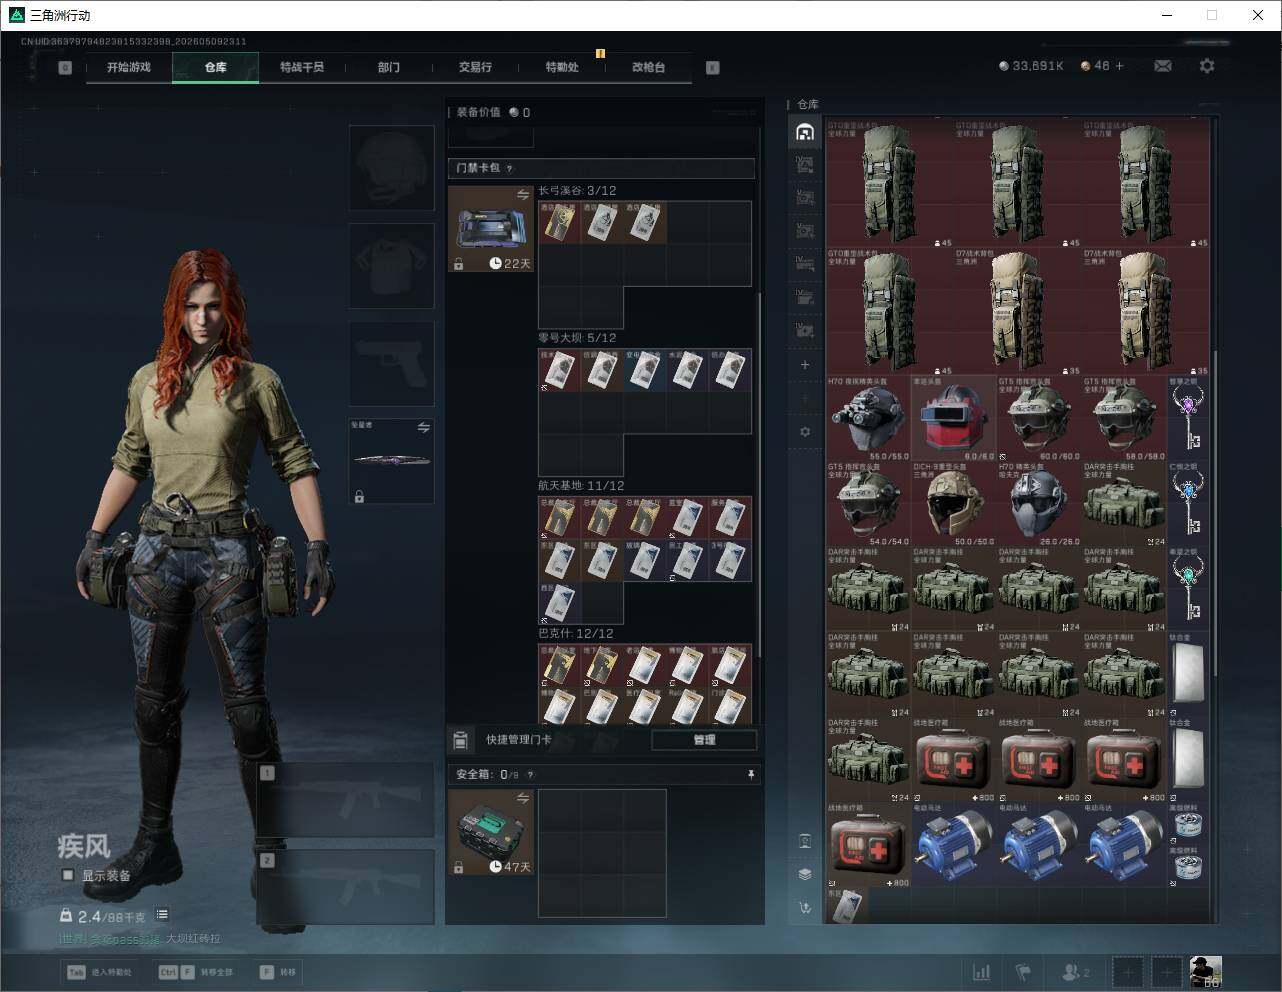Image resolution: width=1282 pixels, height=992 pixels.
Task: Click the 快捷管理门卡 clipboard icon
Action: click(460, 740)
